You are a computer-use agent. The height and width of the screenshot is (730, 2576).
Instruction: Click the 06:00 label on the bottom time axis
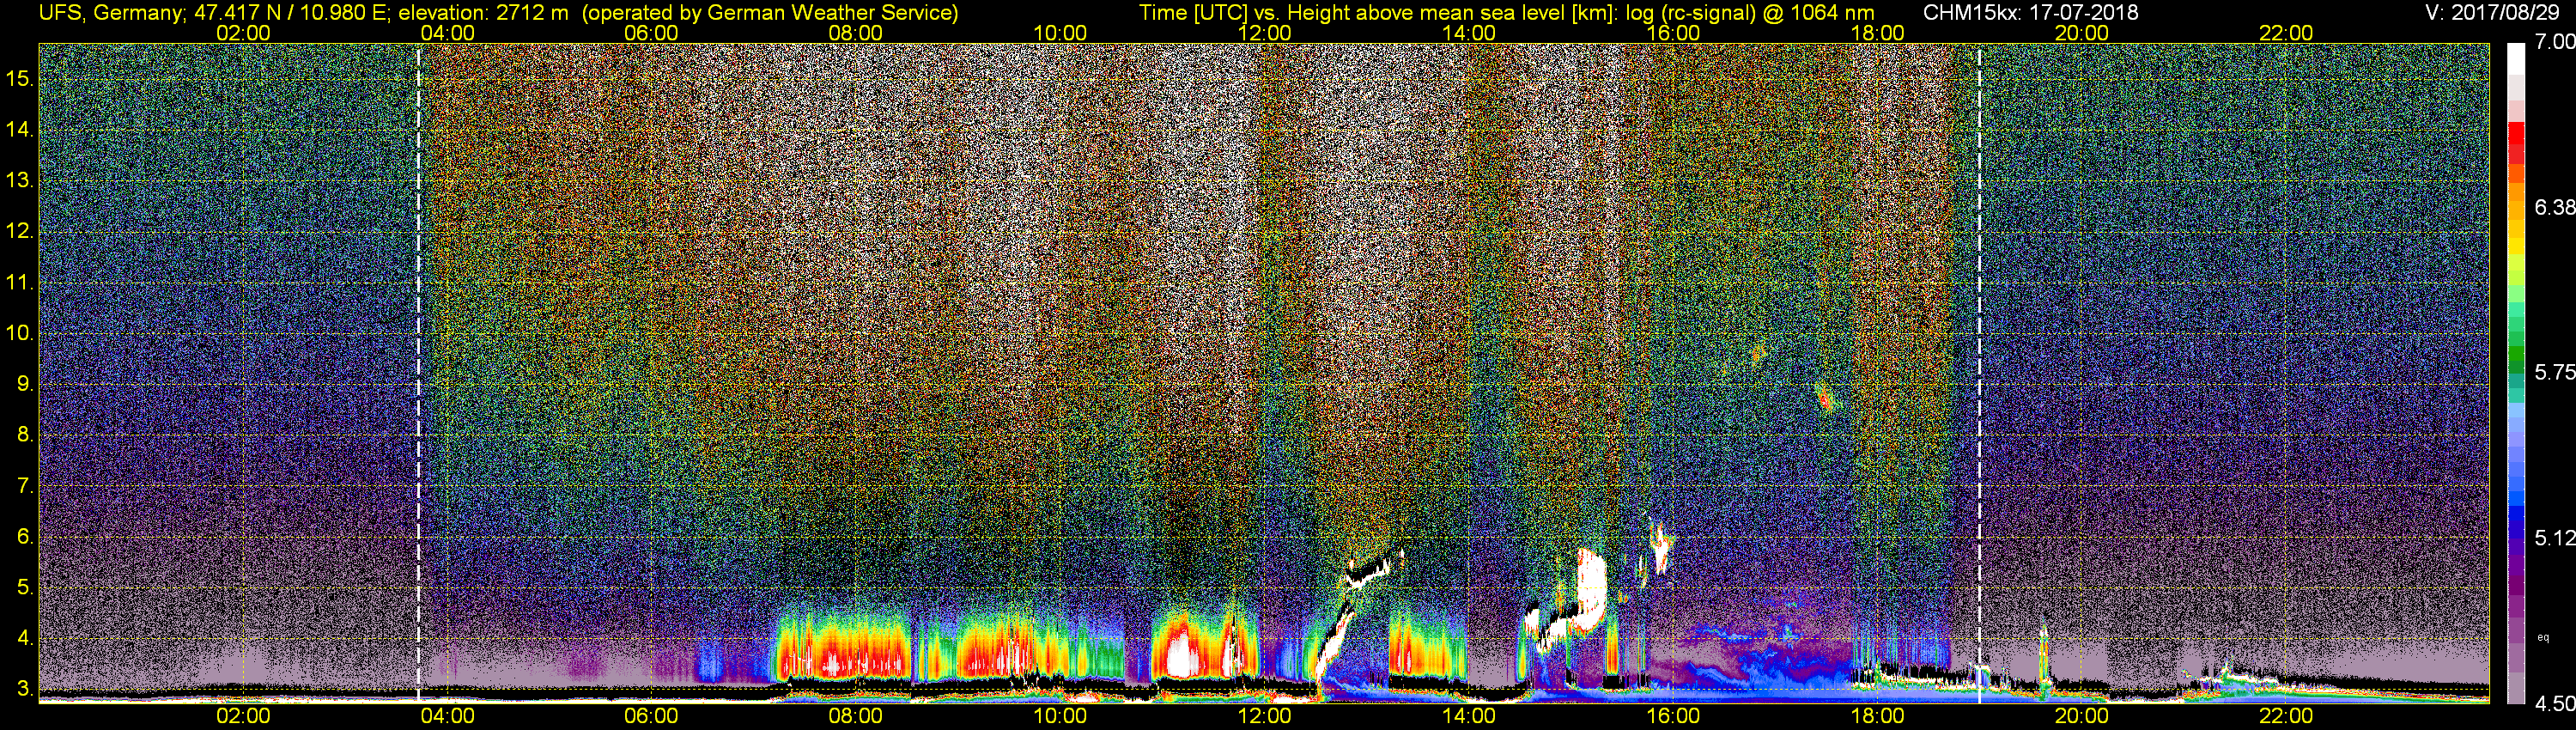(651, 716)
